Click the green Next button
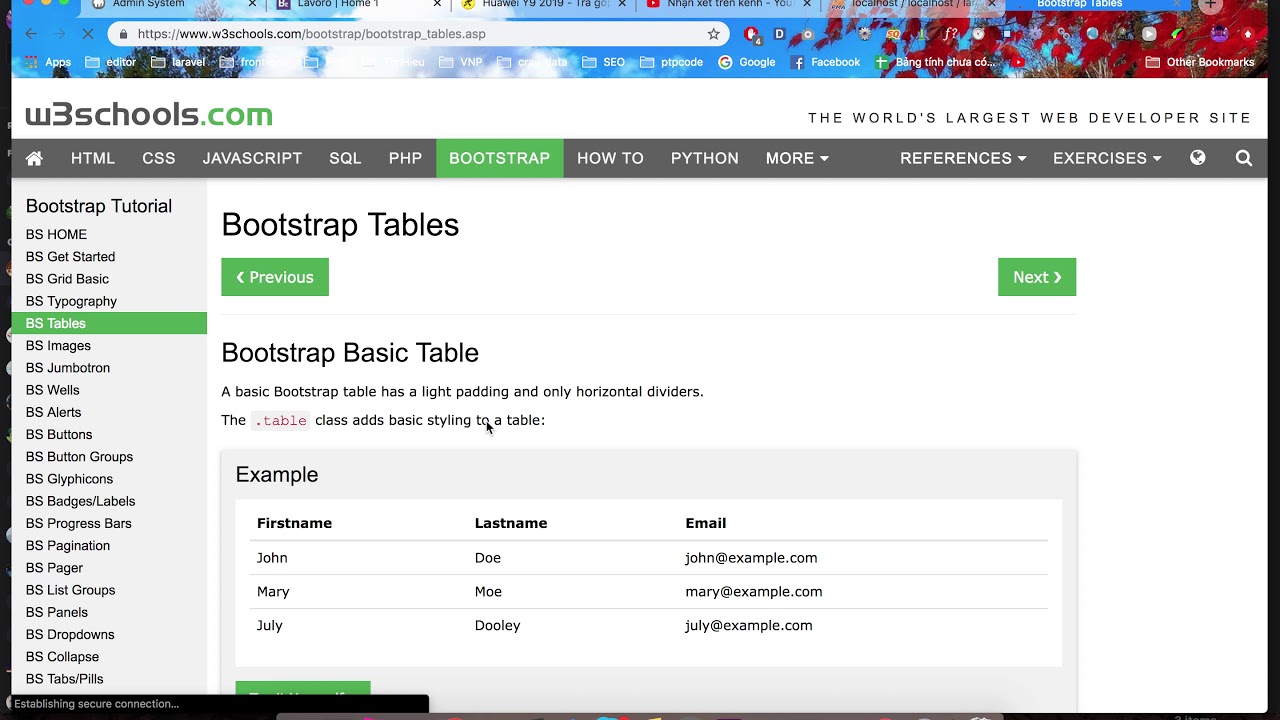Image resolution: width=1280 pixels, height=720 pixels. pos(1037,277)
